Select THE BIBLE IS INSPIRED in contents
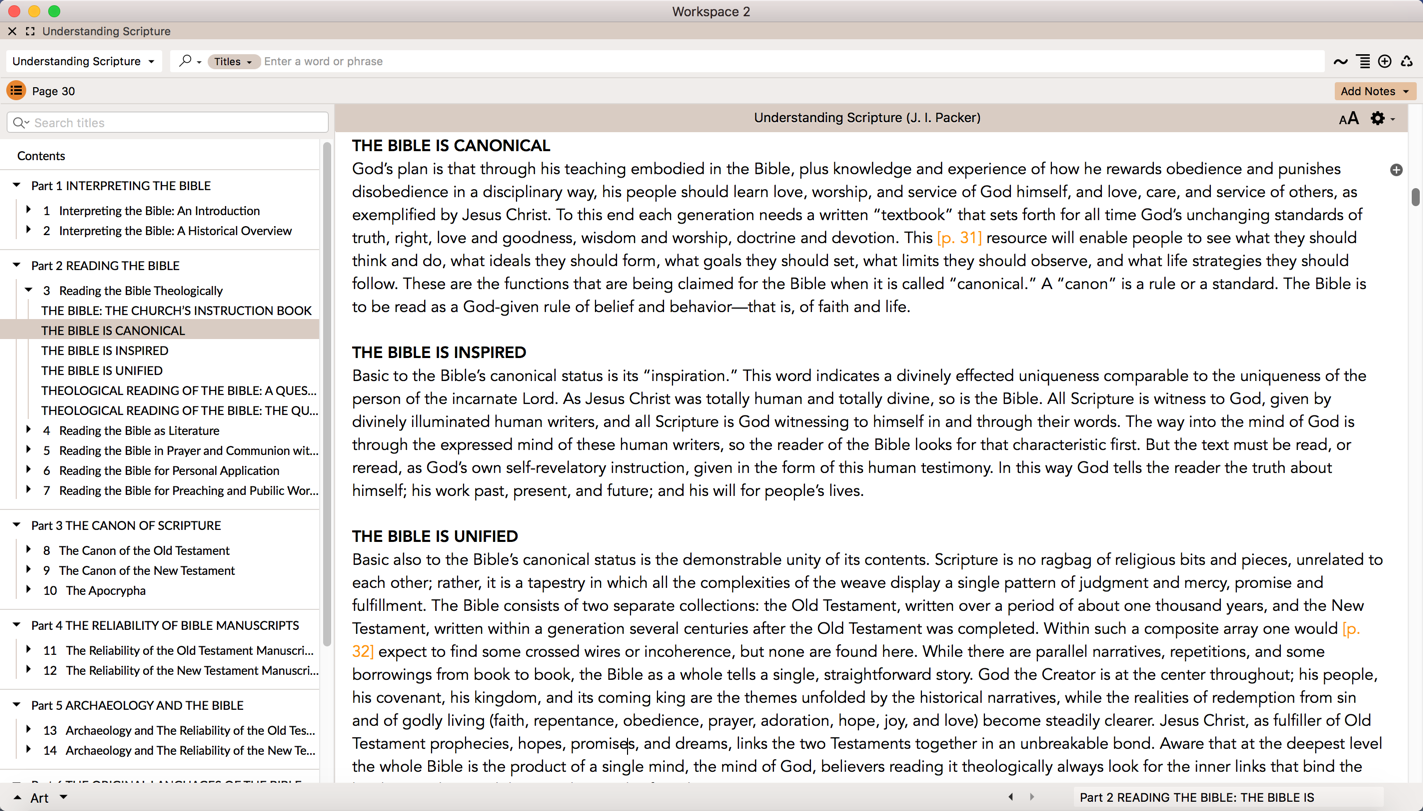 pyautogui.click(x=104, y=351)
